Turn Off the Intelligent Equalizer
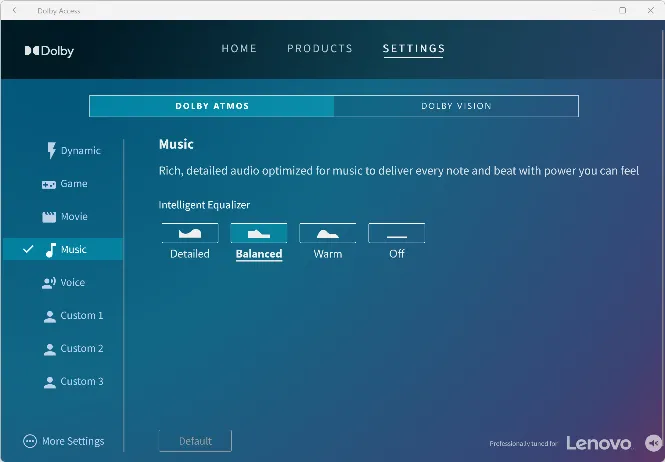Viewport: 665px width, 462px height. point(396,233)
